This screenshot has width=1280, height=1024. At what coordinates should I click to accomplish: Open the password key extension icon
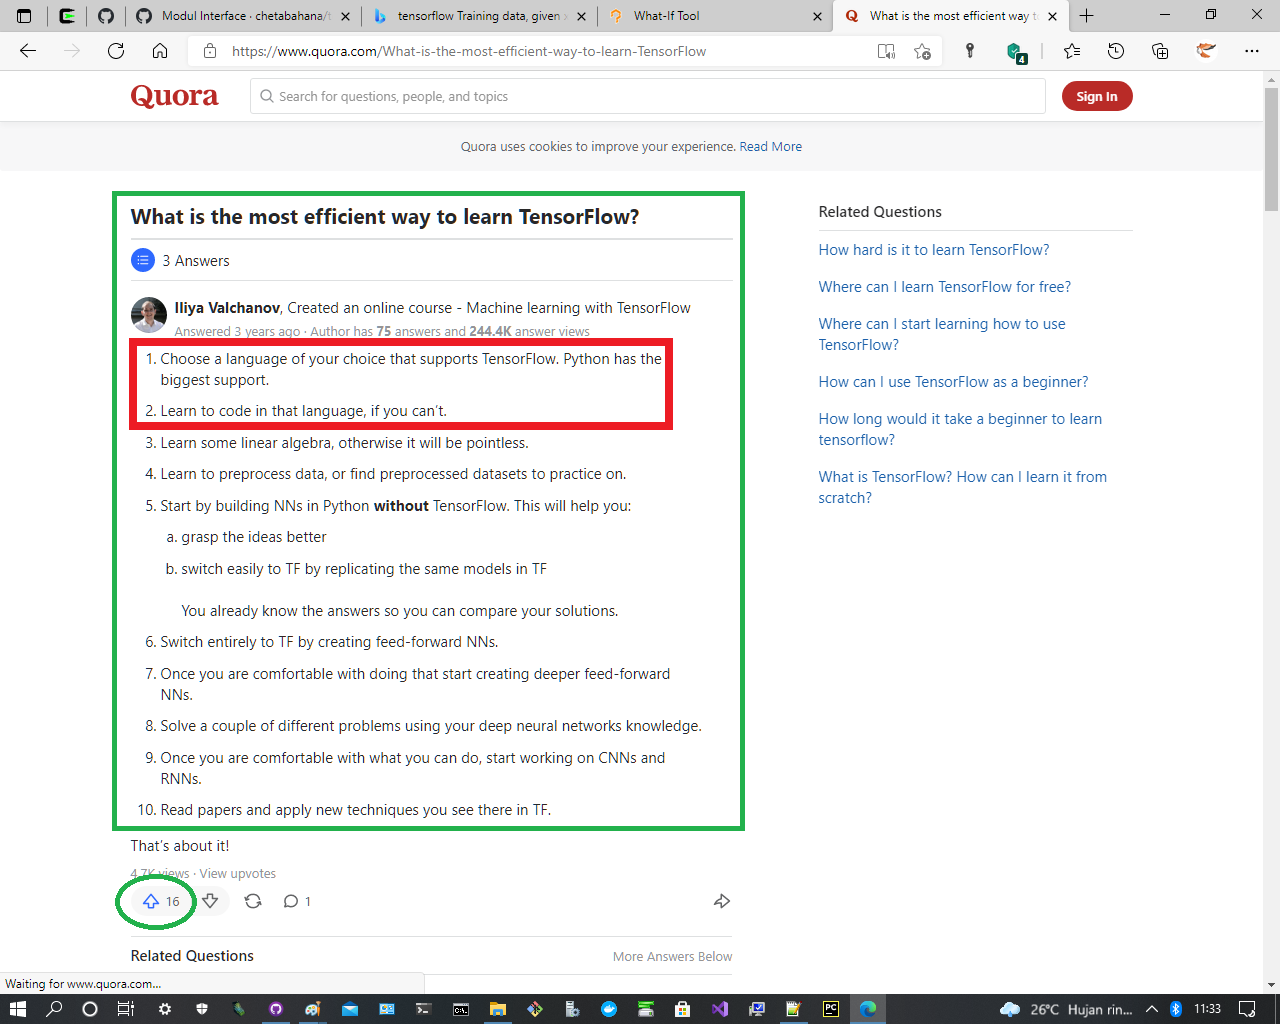coord(969,51)
